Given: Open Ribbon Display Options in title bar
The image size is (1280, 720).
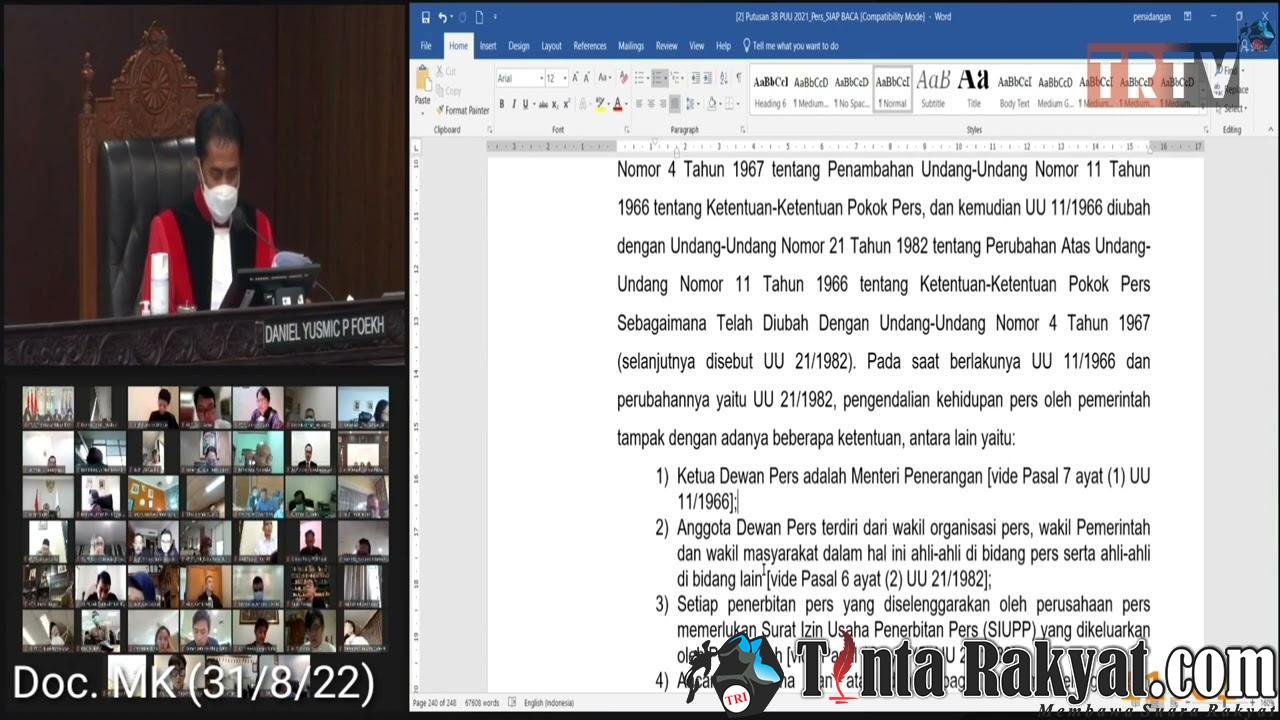Looking at the screenshot, I should 1187,17.
